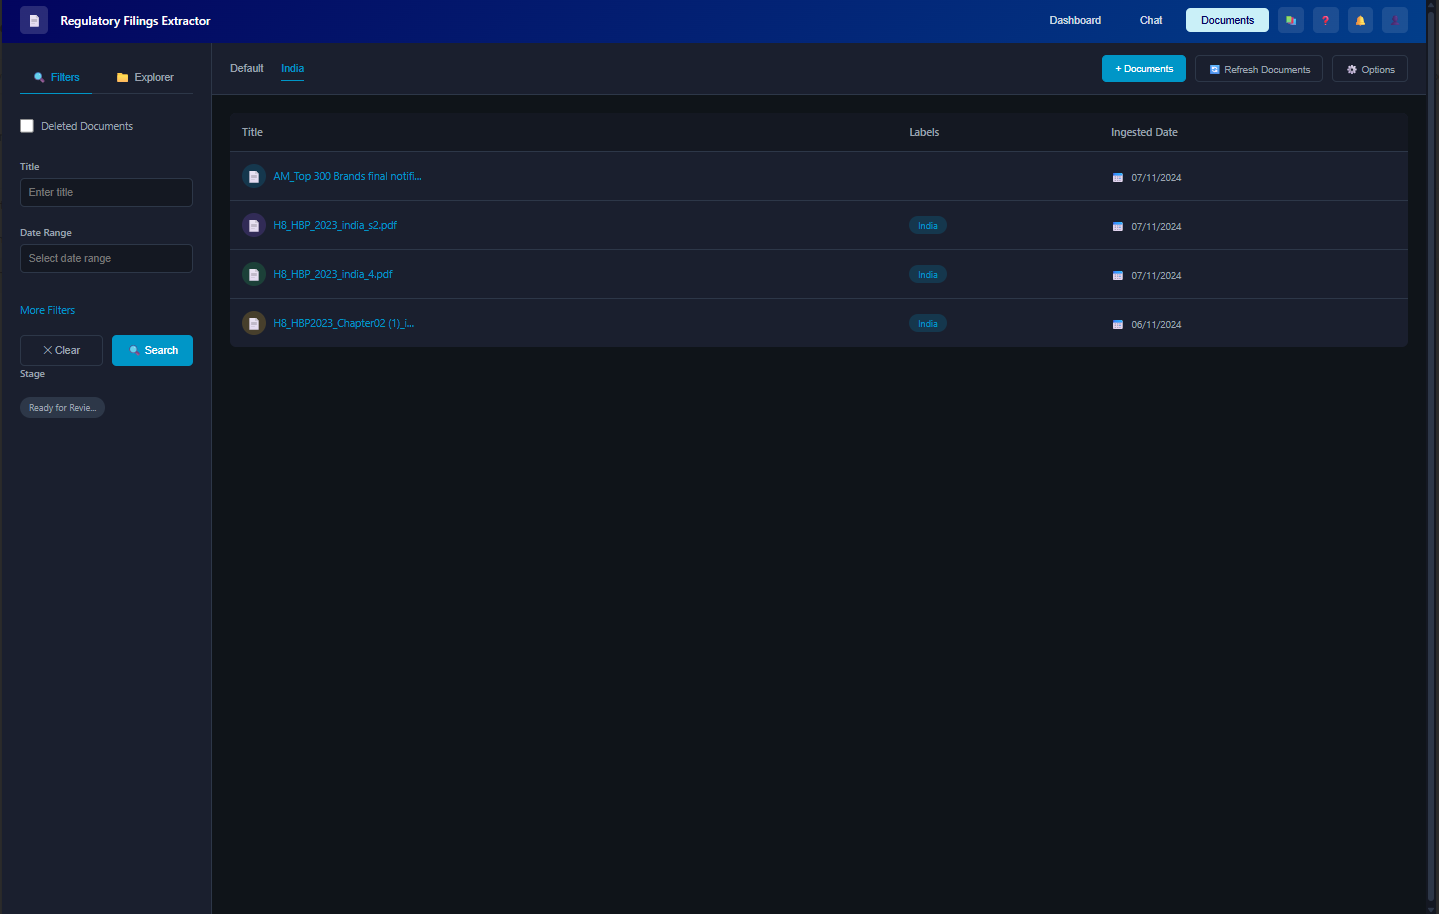Click the notifications bell icon
This screenshot has width=1439, height=914.
coord(1360,20)
